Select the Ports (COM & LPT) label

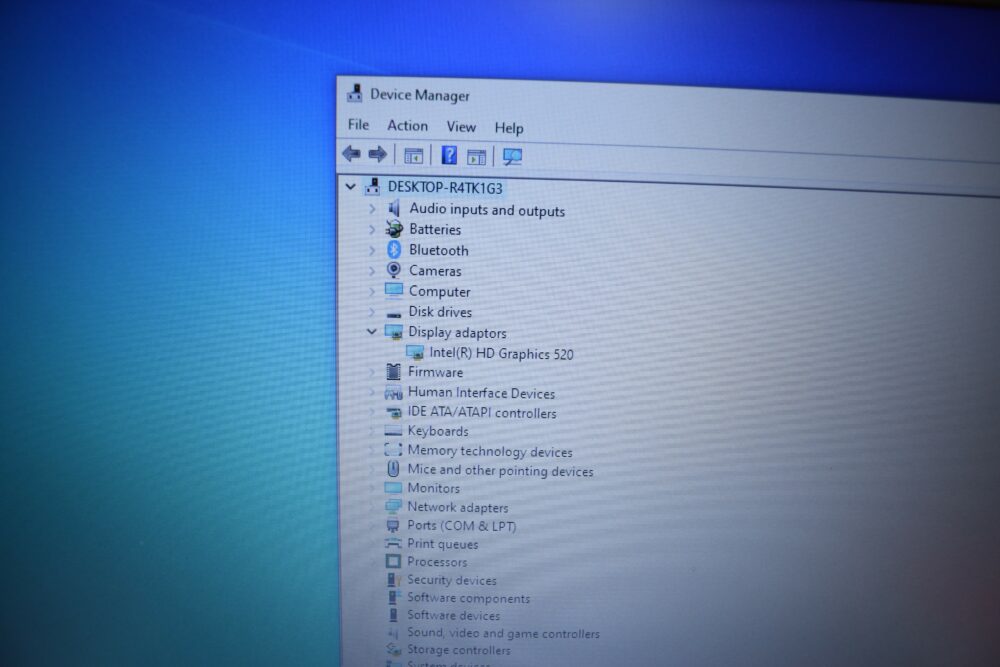(x=462, y=525)
